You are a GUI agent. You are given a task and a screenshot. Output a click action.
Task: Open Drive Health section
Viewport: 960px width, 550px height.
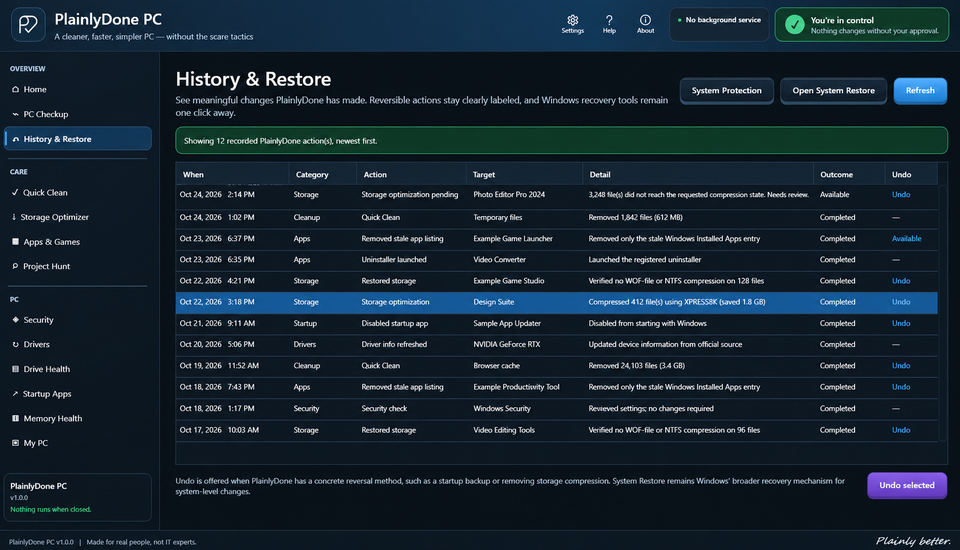(78, 369)
